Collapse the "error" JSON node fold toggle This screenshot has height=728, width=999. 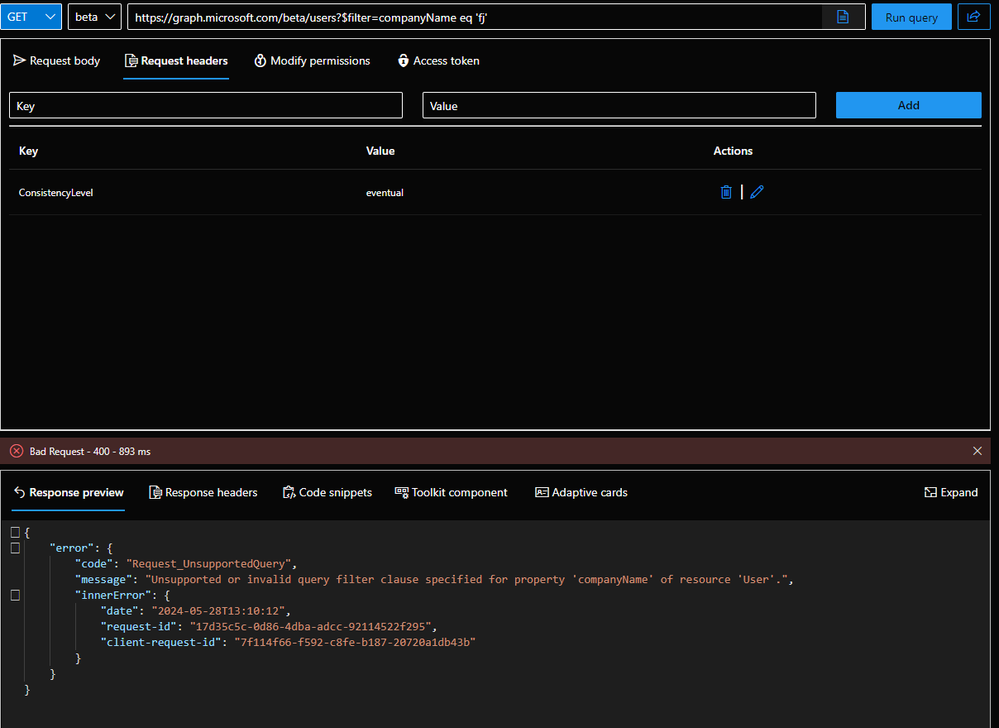(x=15, y=548)
